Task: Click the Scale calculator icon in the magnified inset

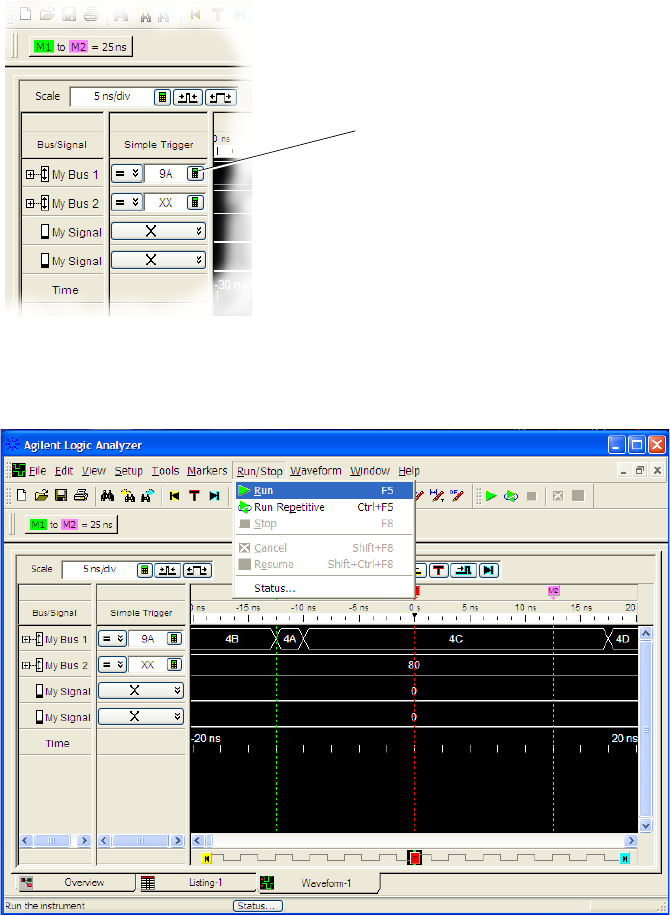Action: 163,97
